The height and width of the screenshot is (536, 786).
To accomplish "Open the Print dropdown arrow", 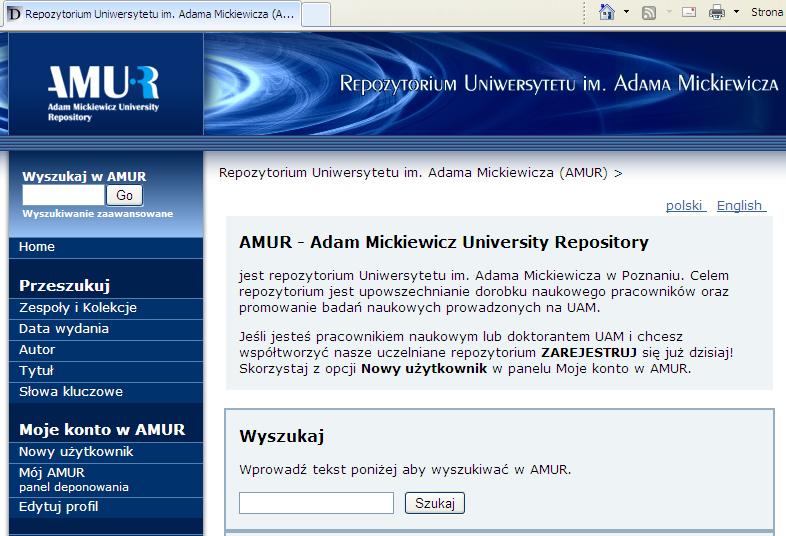I will point(736,12).
